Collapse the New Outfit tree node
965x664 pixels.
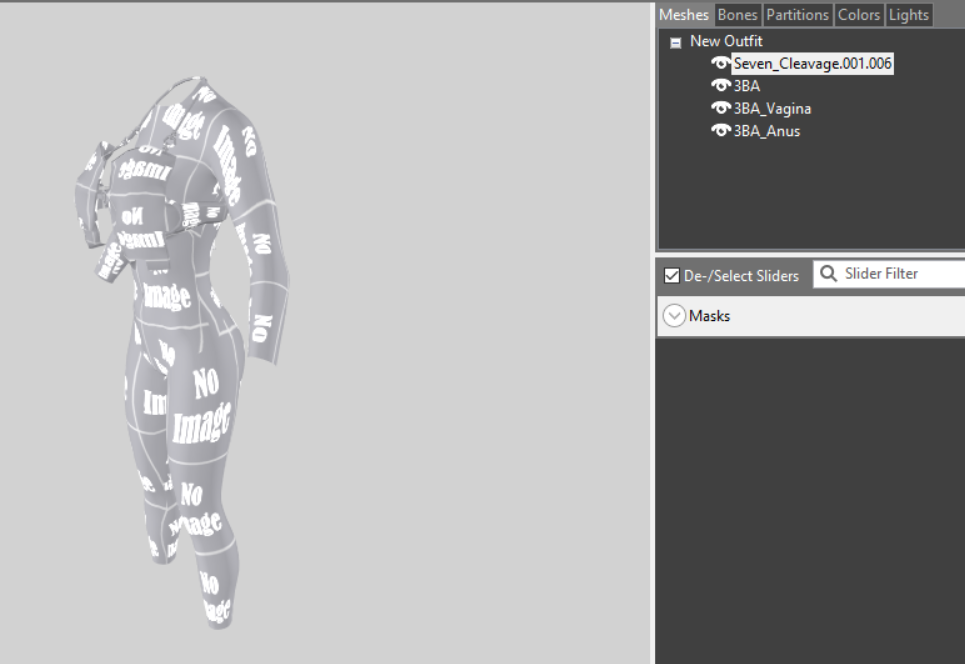pyautogui.click(x=676, y=41)
